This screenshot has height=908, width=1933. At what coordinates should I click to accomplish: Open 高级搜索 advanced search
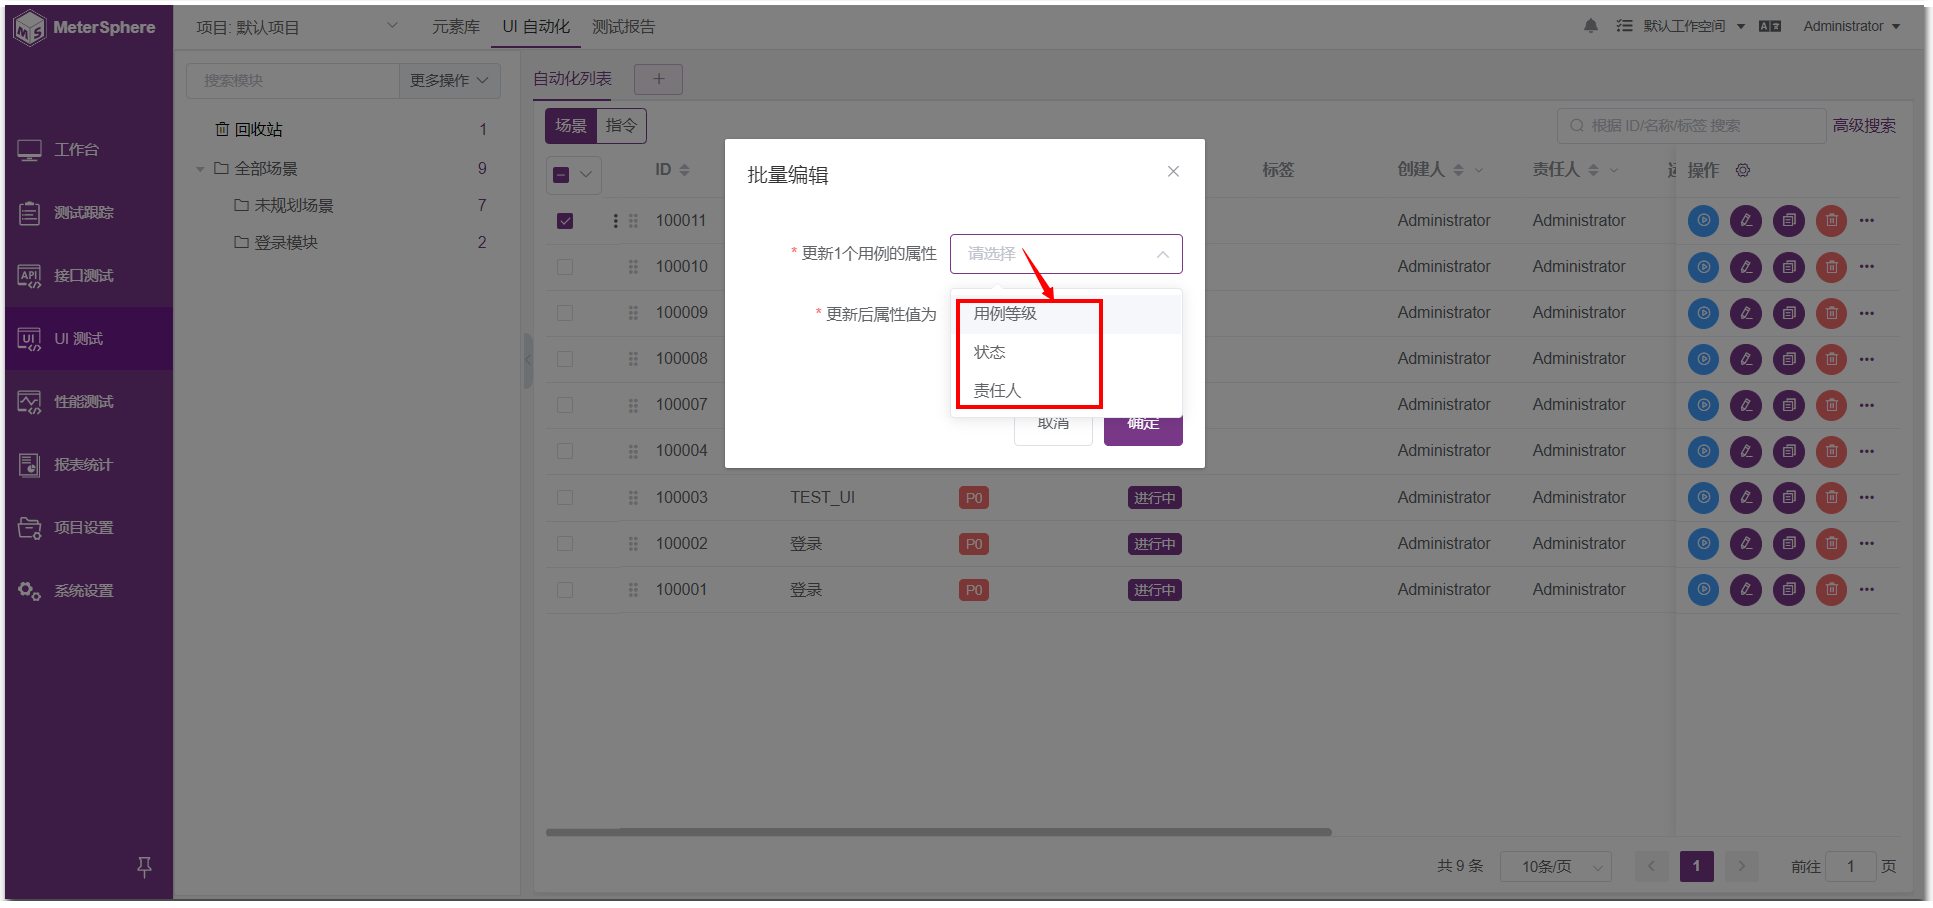(1864, 126)
